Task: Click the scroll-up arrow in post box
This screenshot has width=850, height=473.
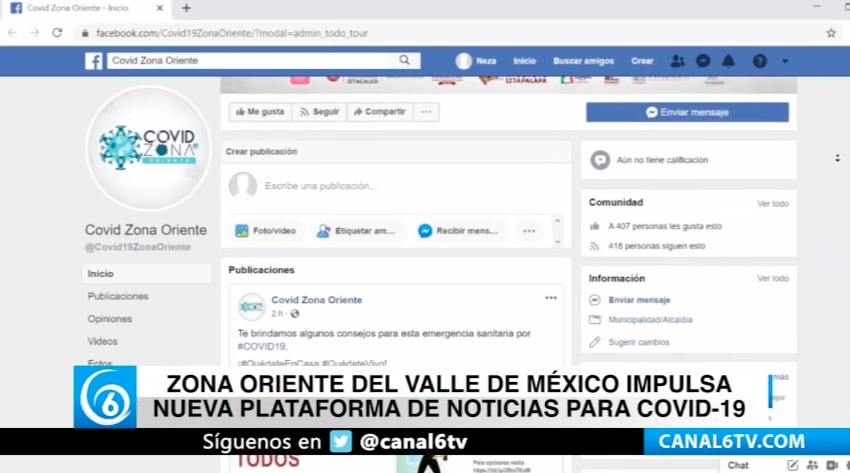Action: click(x=558, y=221)
